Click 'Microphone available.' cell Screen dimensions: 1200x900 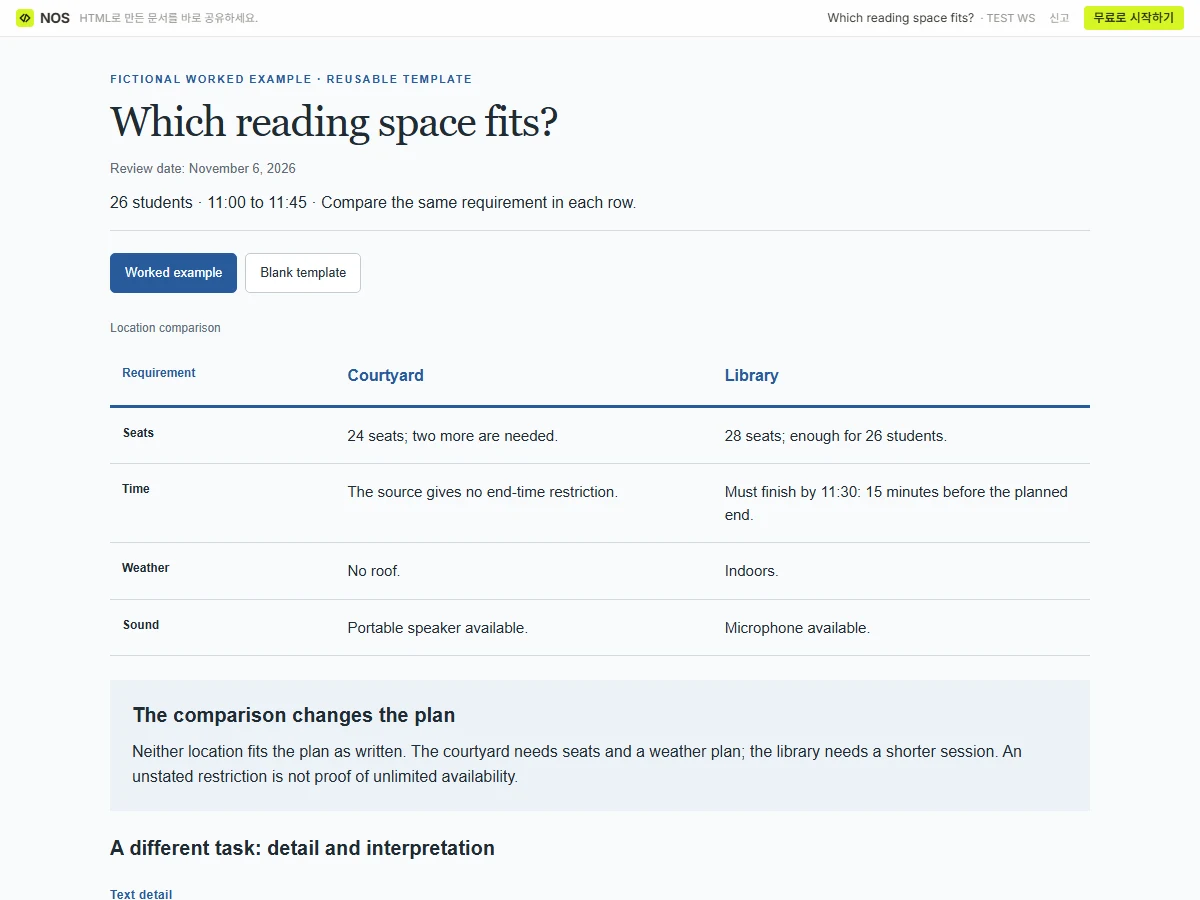797,628
